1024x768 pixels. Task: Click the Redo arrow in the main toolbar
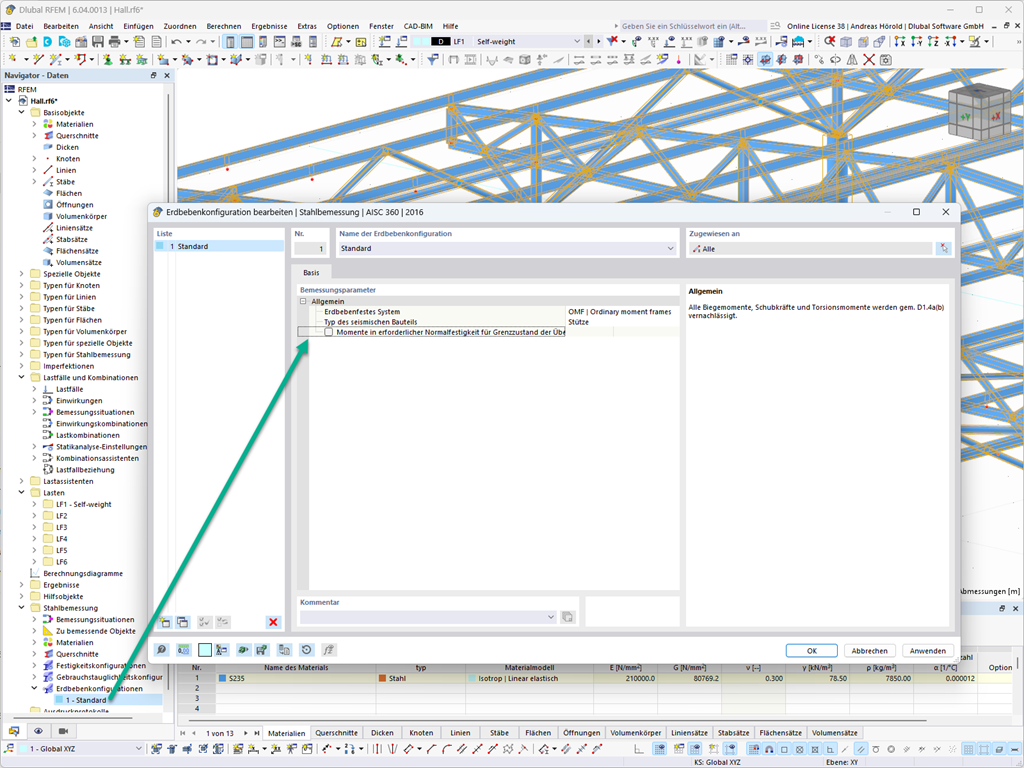click(202, 42)
